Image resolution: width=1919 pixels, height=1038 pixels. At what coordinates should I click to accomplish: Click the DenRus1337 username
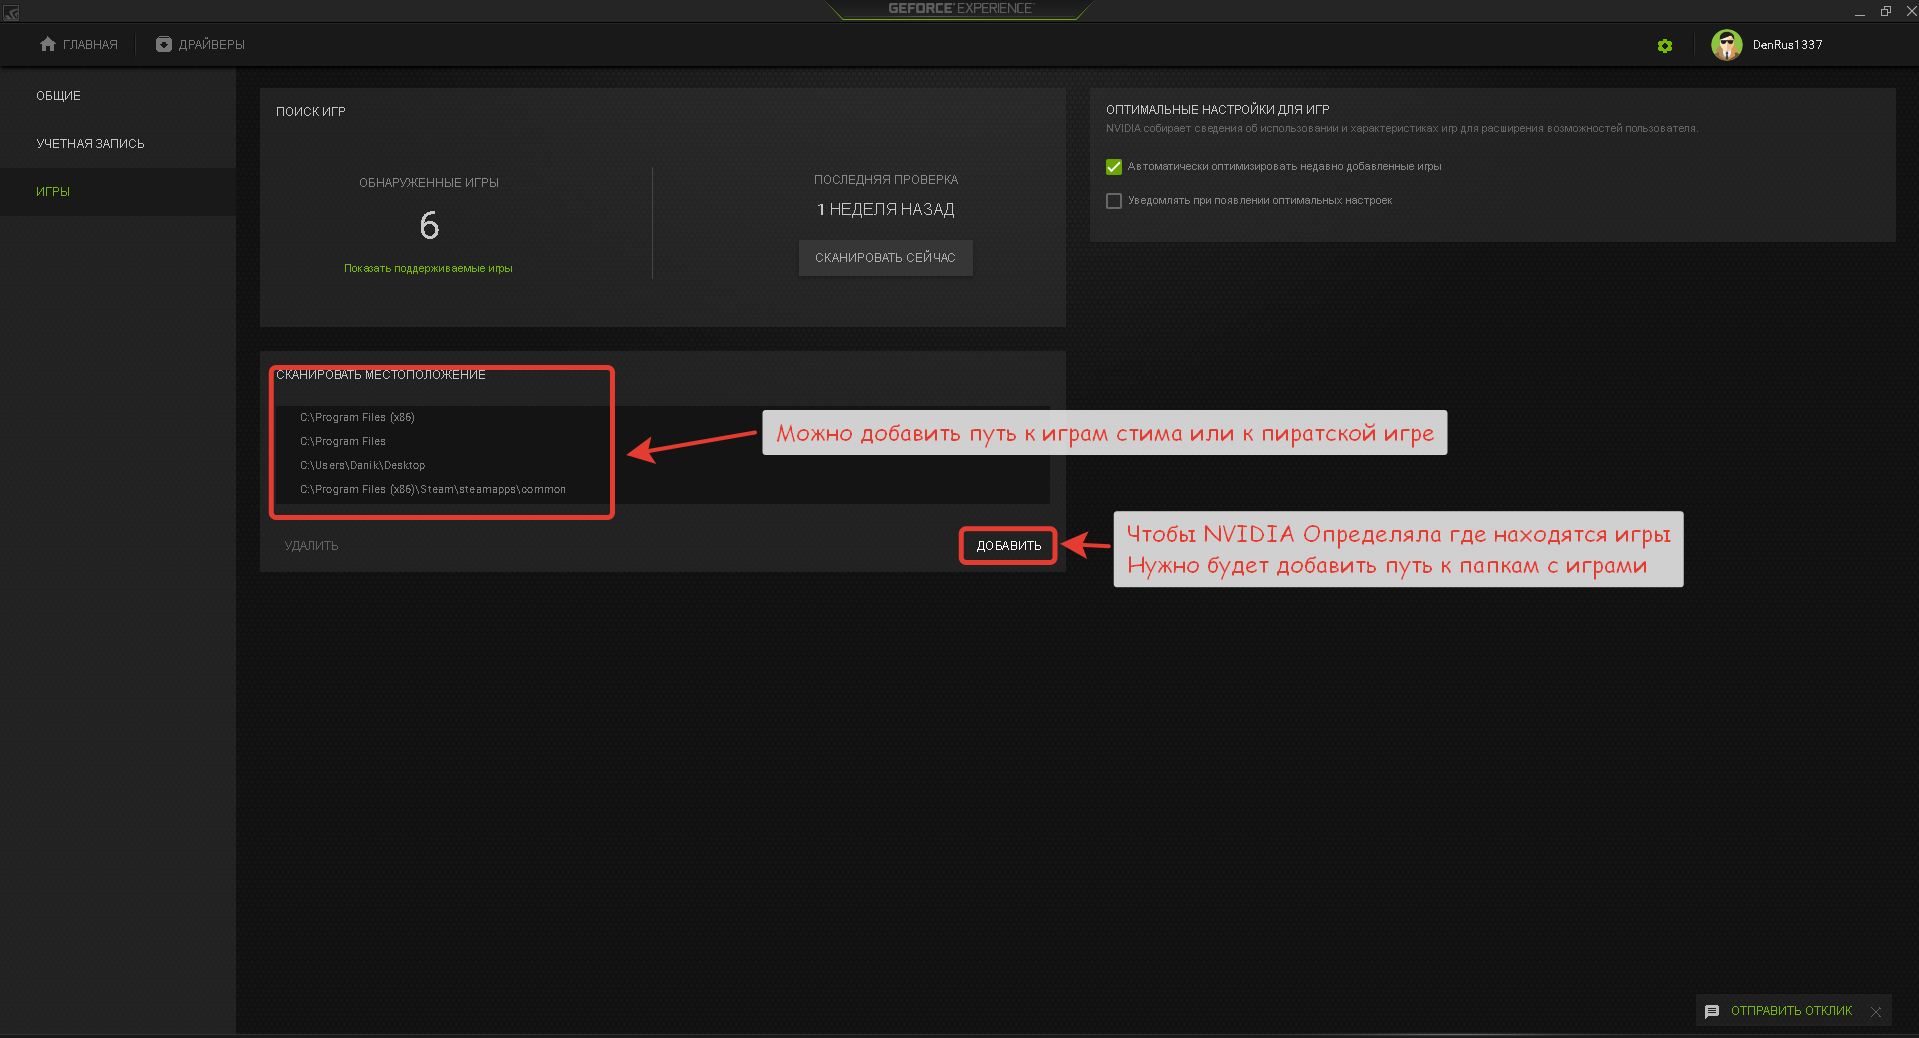point(1787,45)
